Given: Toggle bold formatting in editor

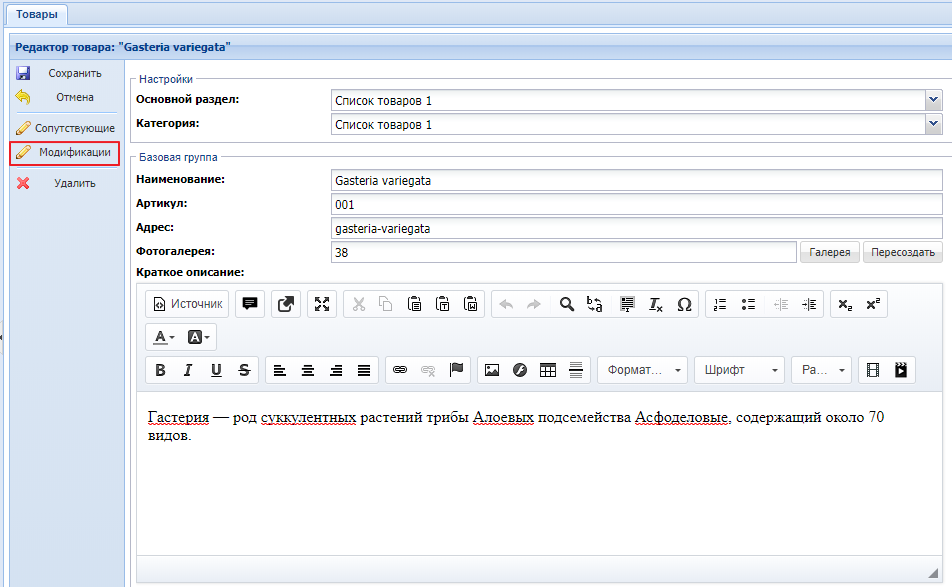Looking at the screenshot, I should click(x=160, y=370).
